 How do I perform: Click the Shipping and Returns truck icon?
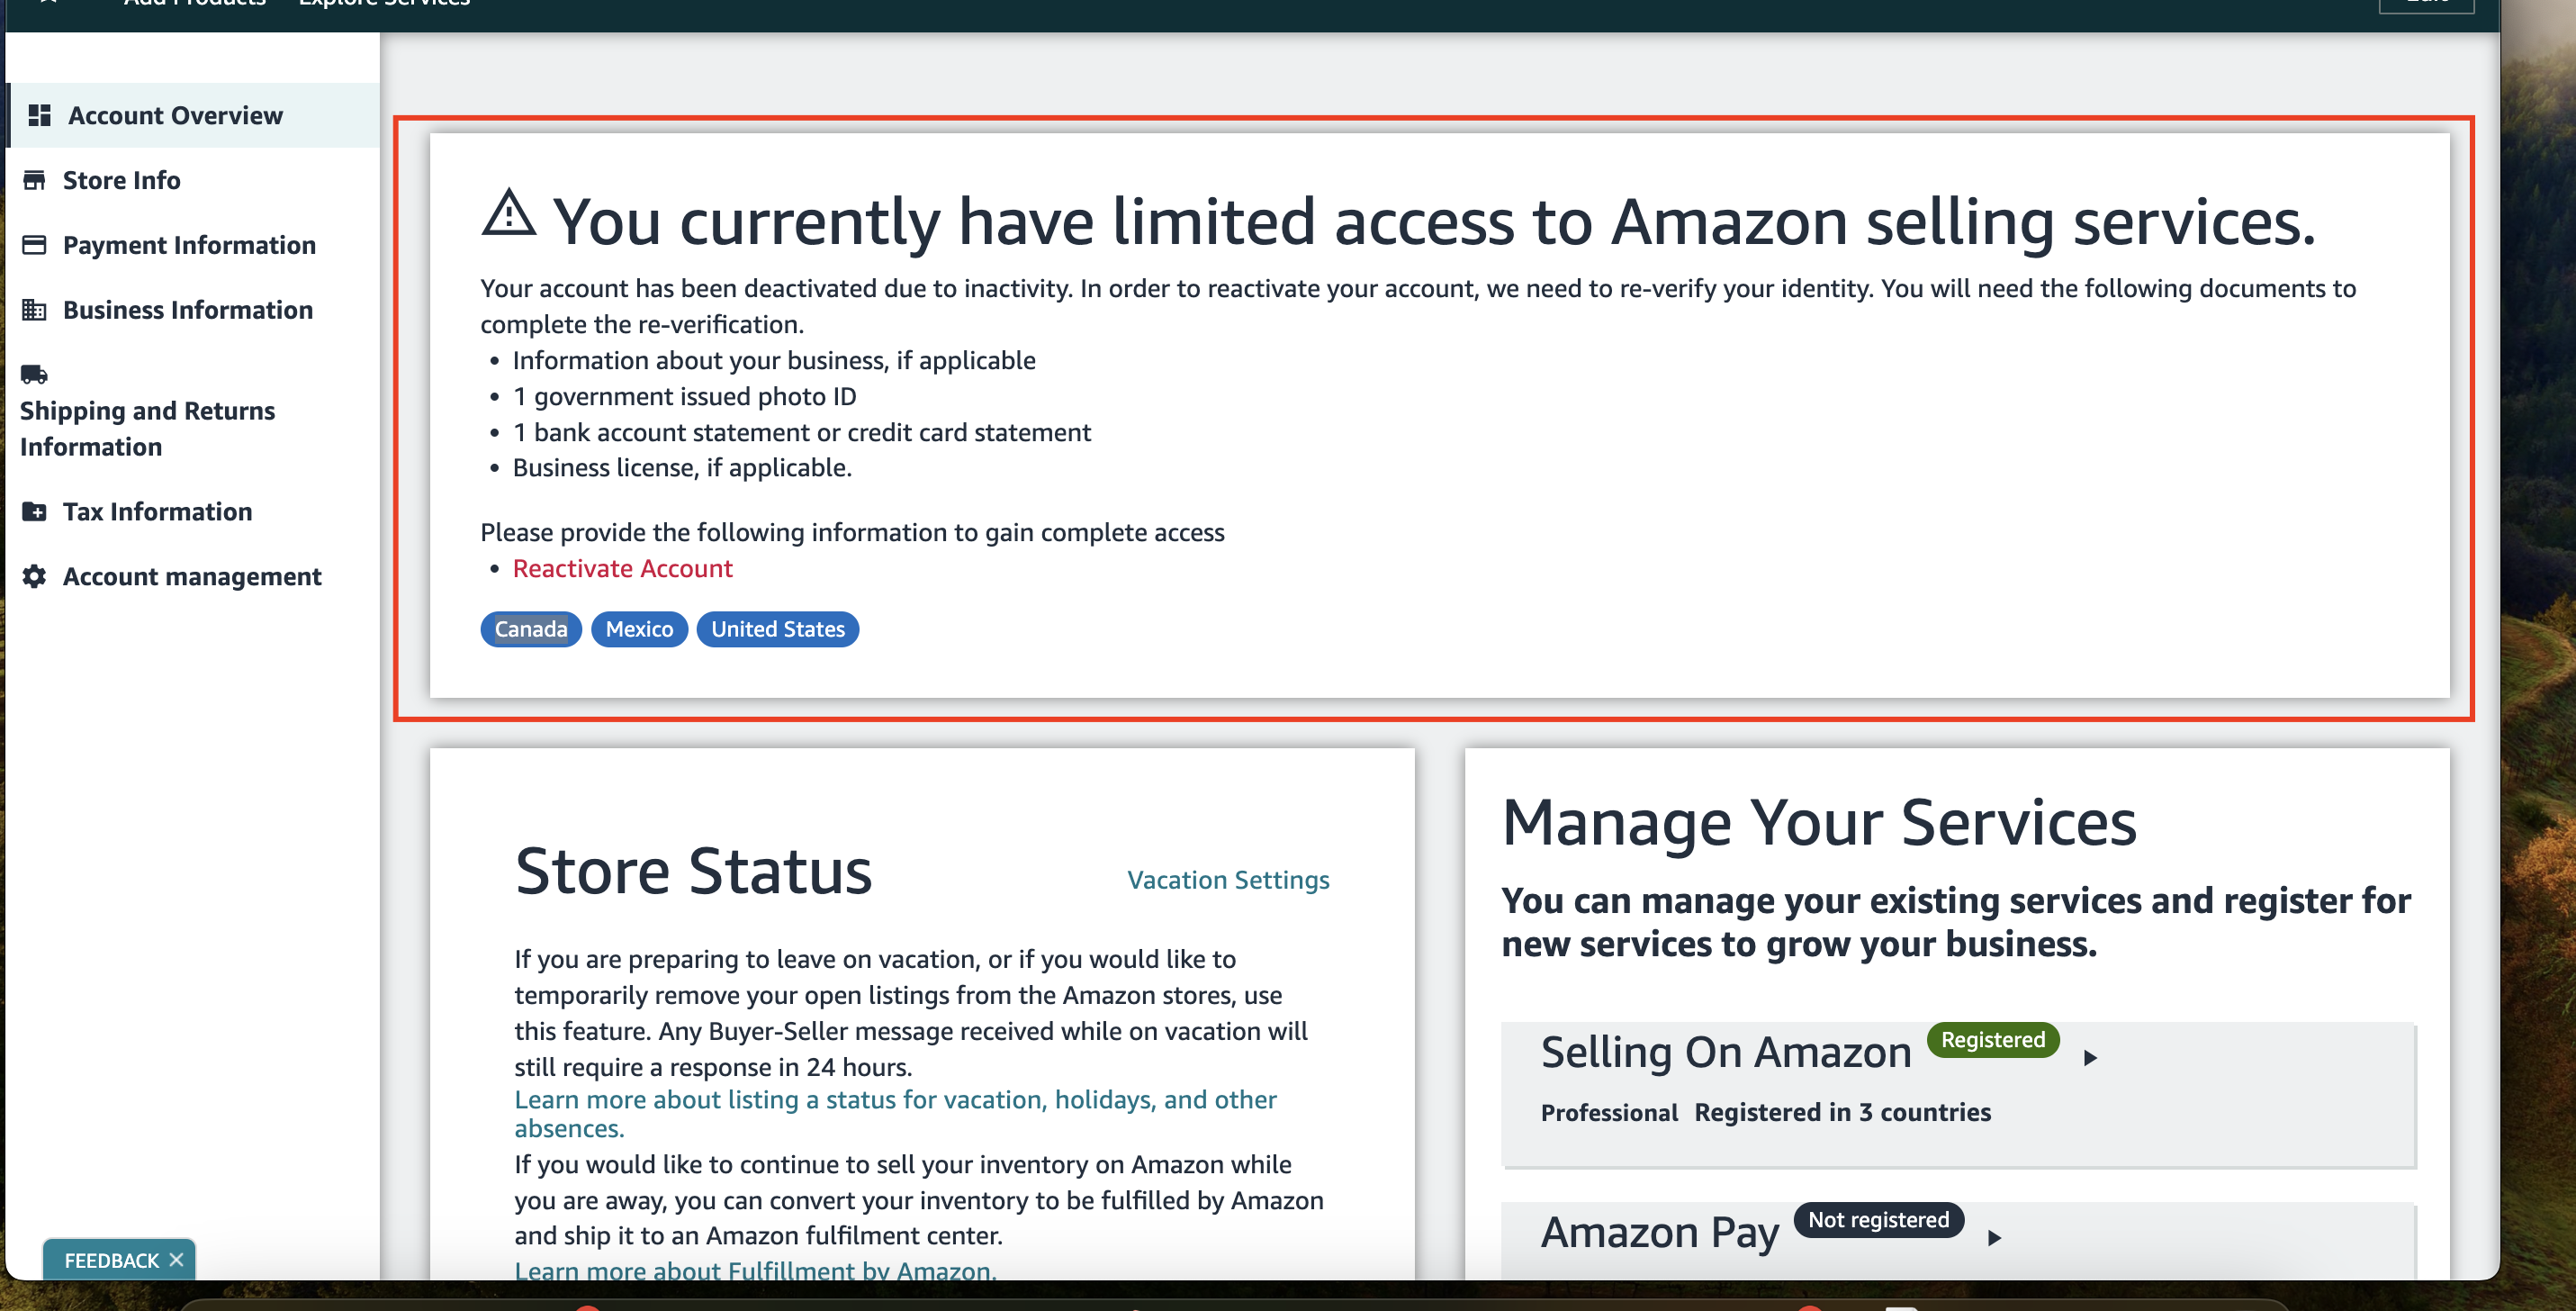click(34, 374)
